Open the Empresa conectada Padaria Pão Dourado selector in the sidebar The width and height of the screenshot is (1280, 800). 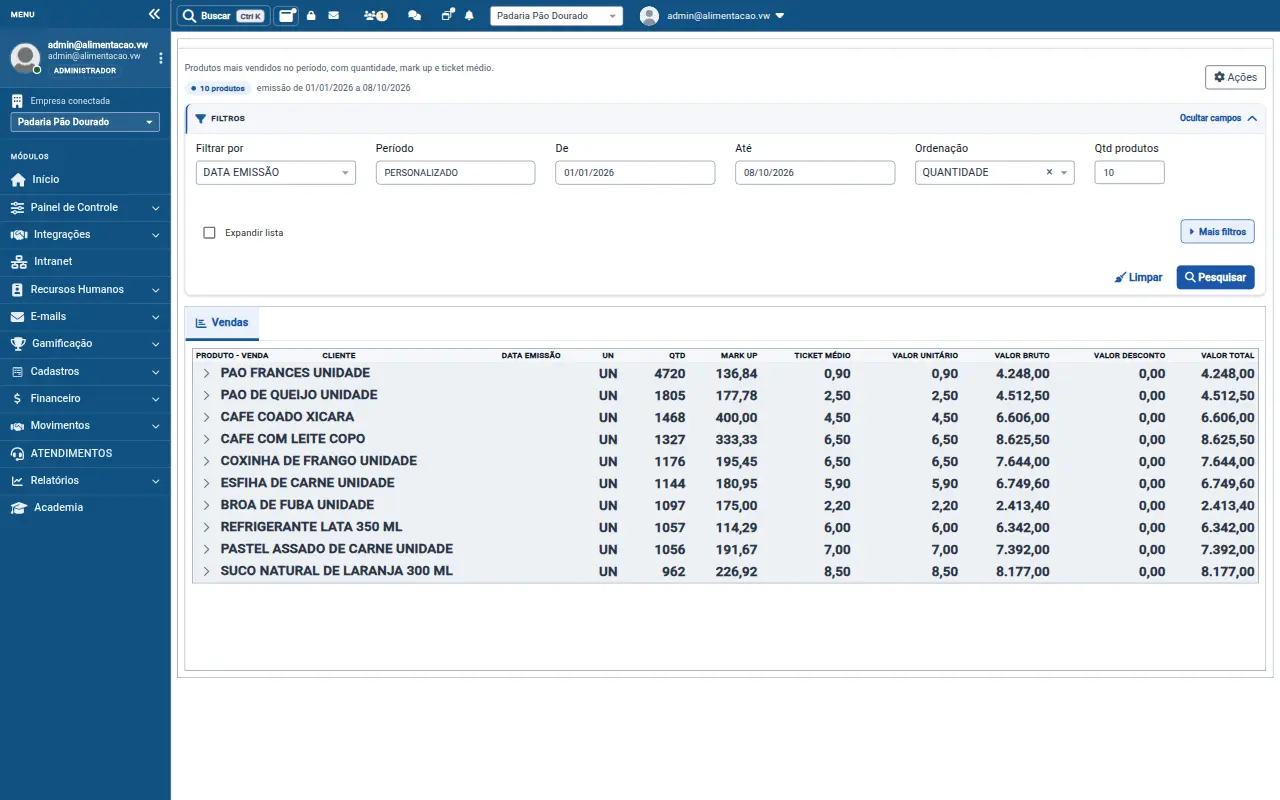[85, 122]
